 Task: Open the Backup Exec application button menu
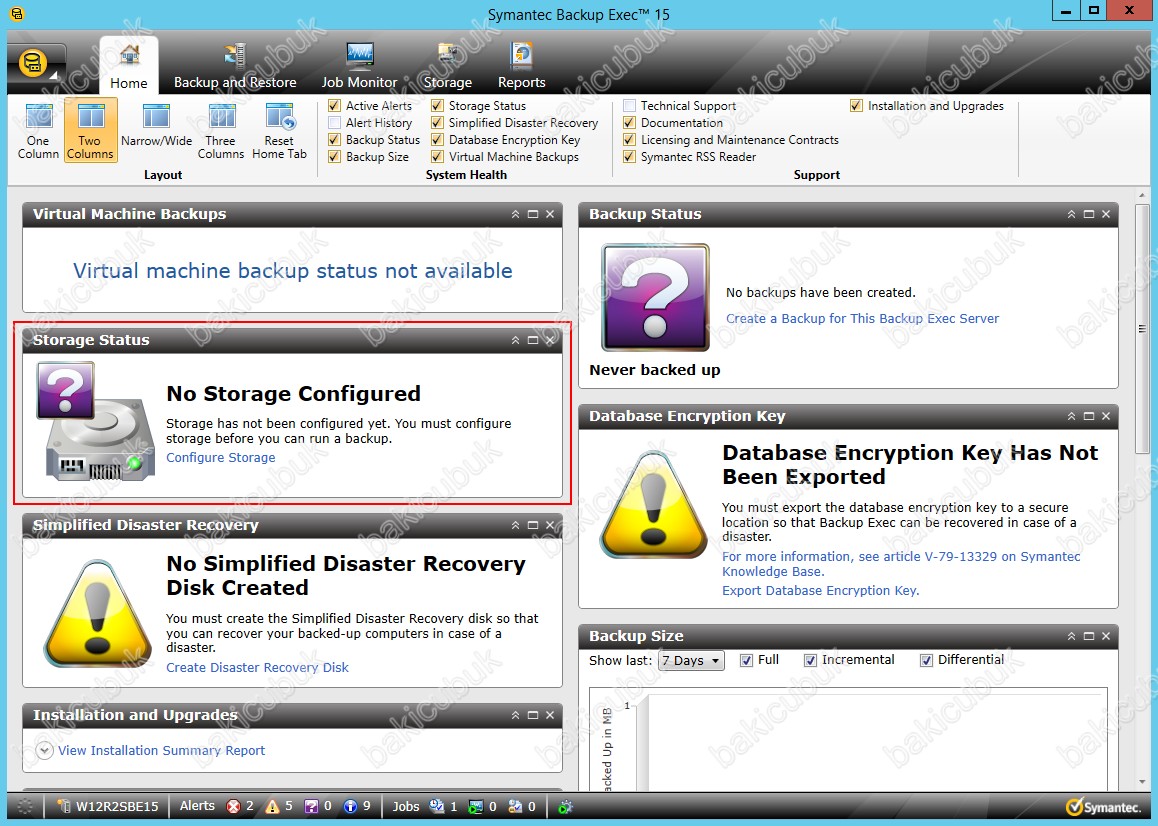[x=35, y=64]
